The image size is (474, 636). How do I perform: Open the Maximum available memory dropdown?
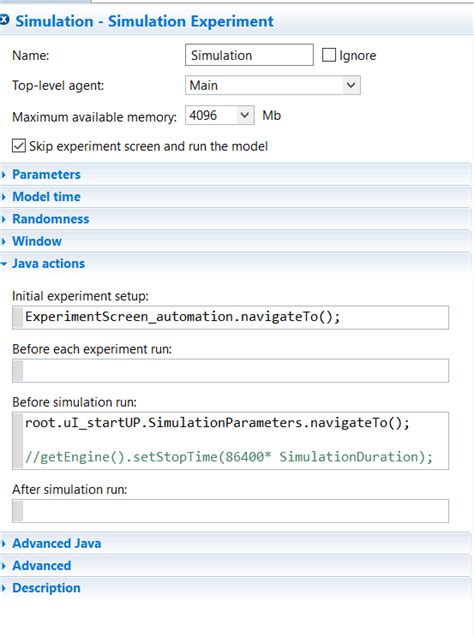pos(219,115)
